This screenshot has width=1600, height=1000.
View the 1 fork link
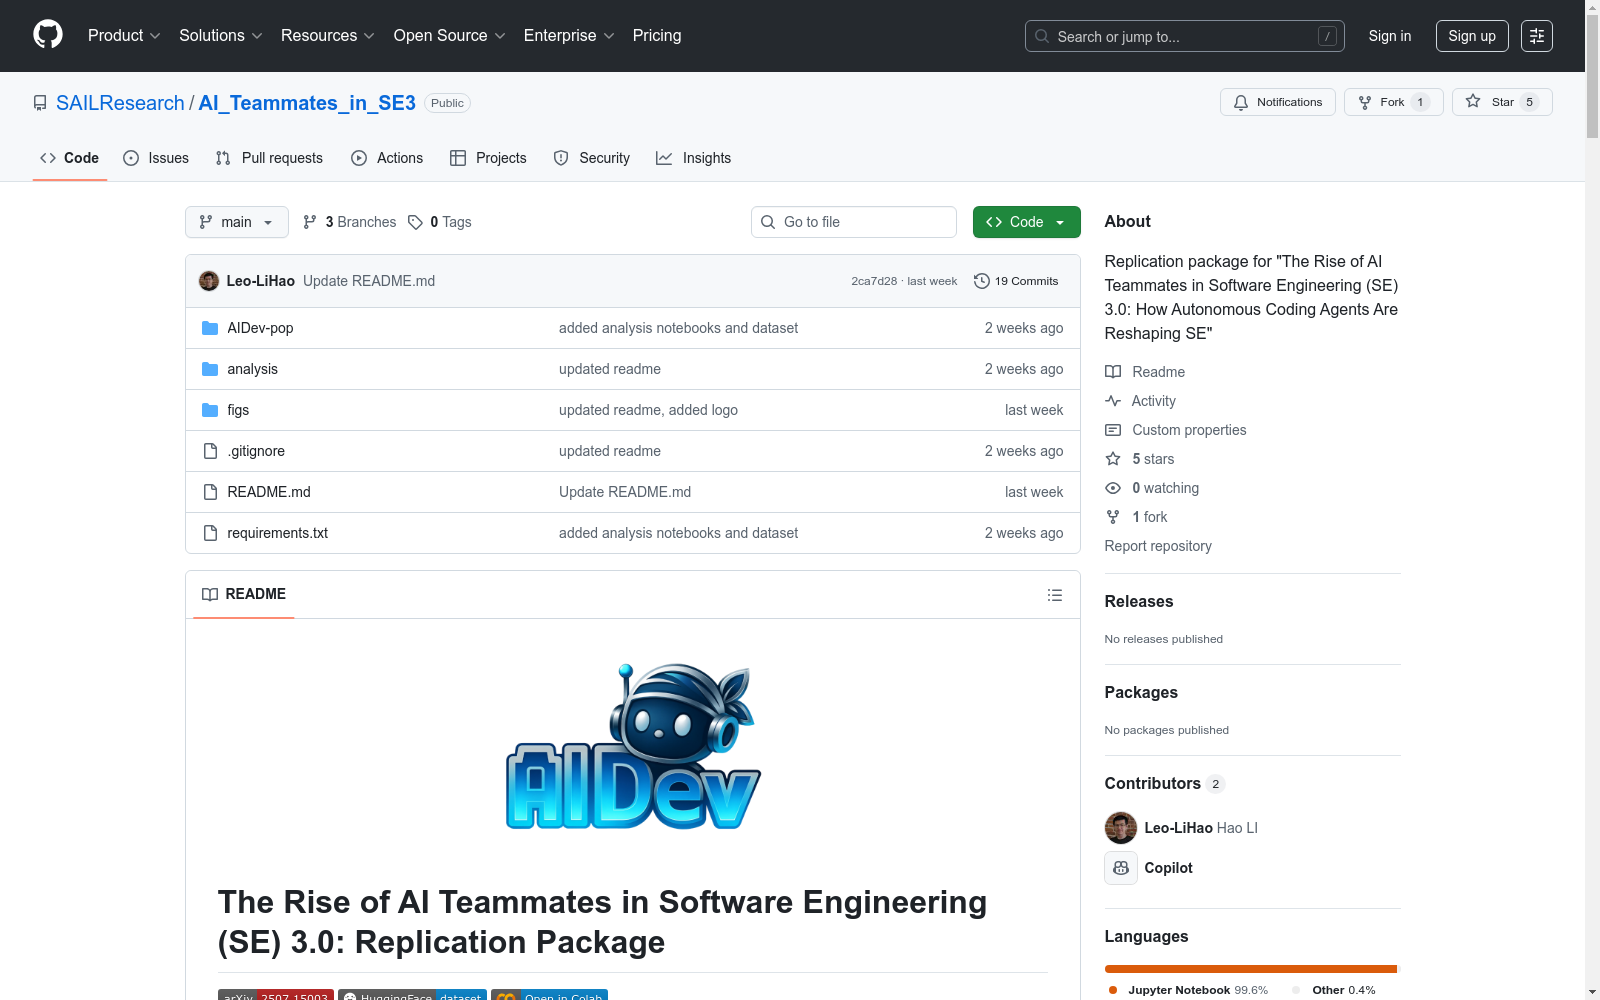[x=1136, y=517]
